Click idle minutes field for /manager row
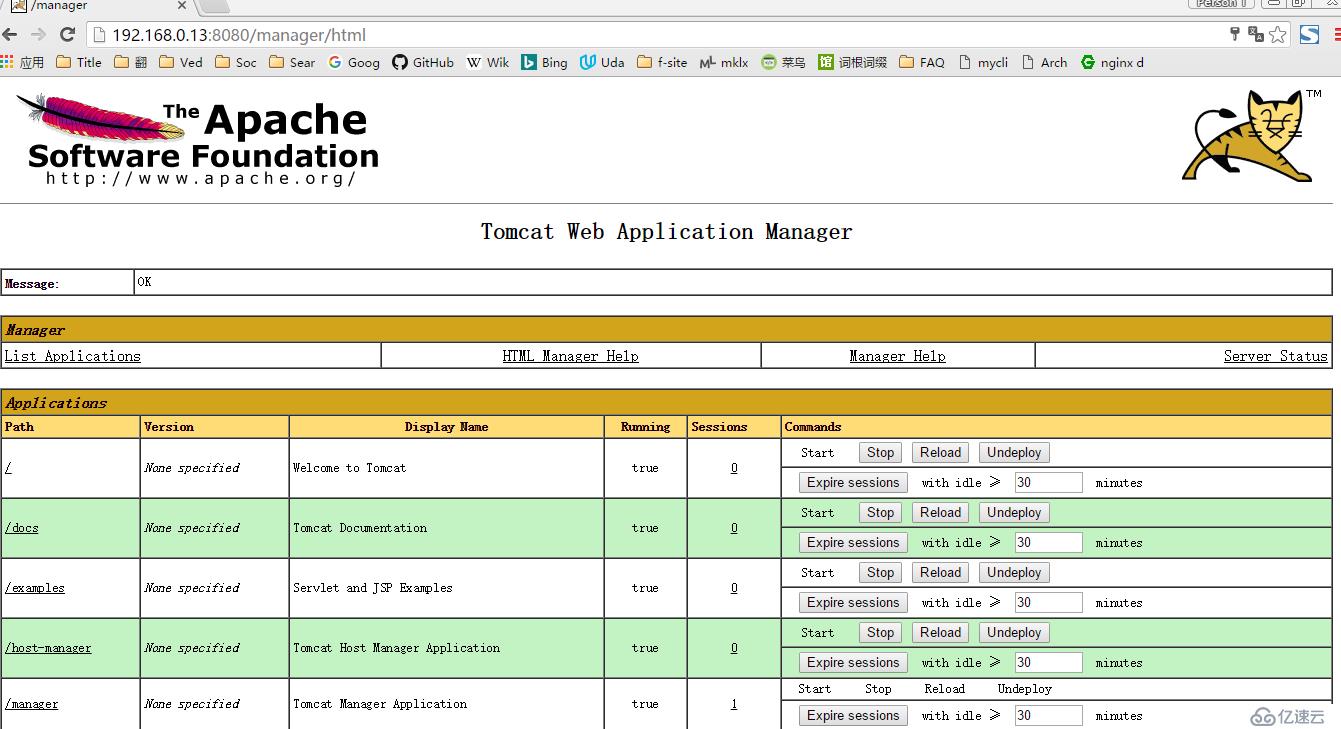Viewport: 1341px width, 729px height. click(x=1048, y=716)
